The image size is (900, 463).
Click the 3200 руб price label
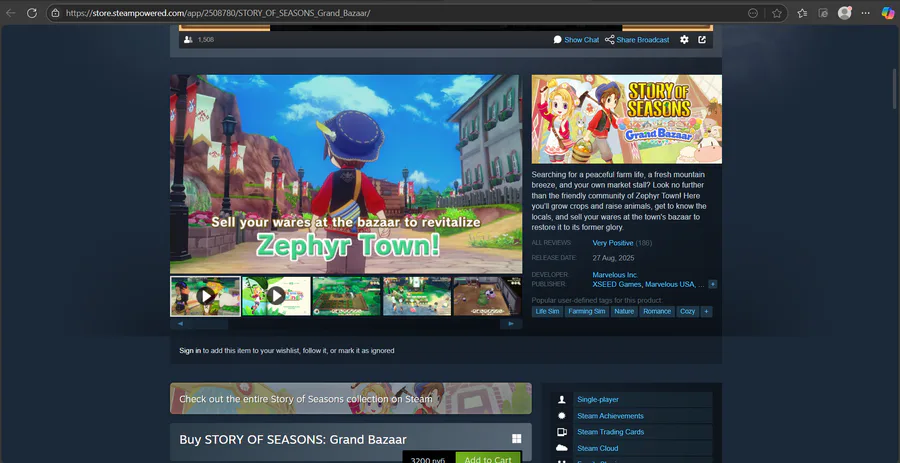coord(428,460)
